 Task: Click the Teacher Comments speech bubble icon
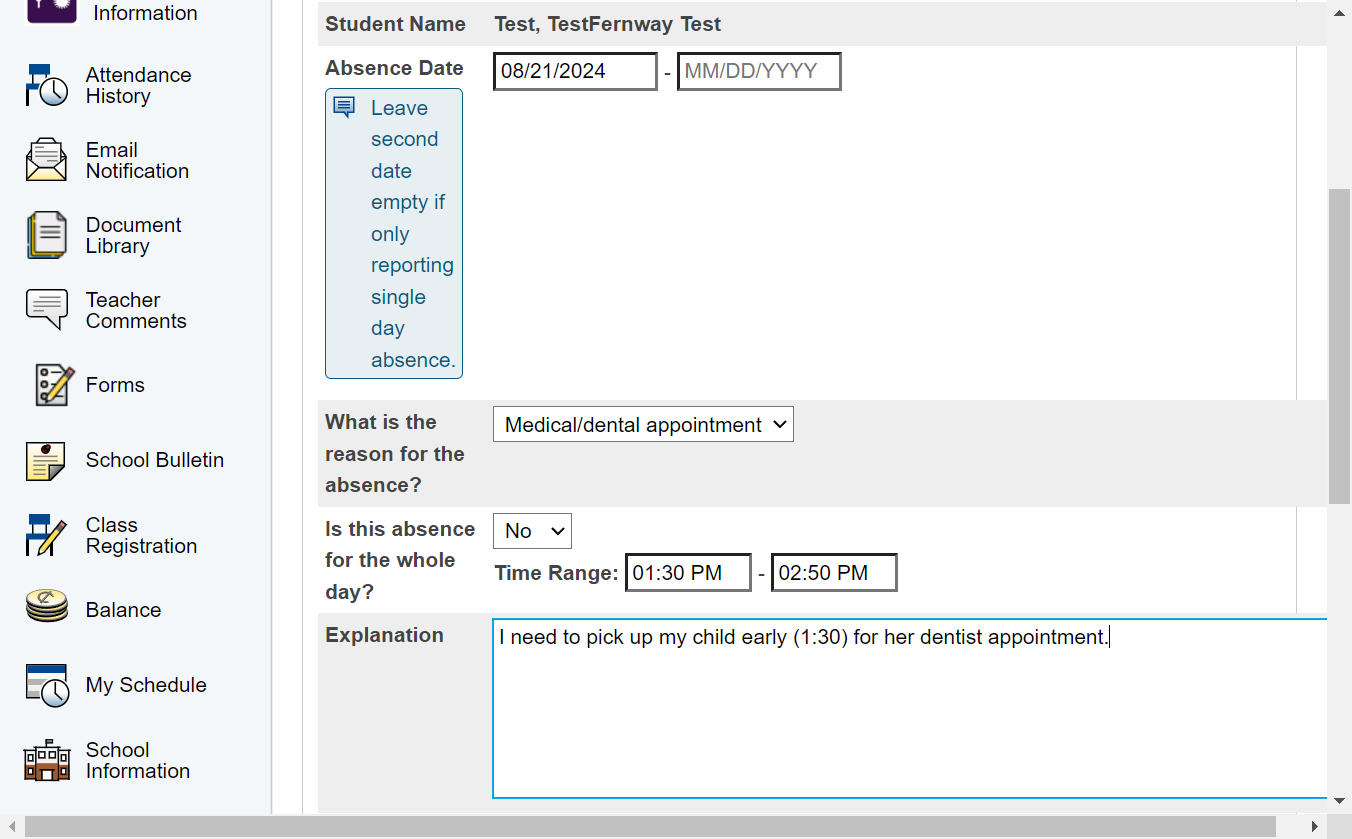pyautogui.click(x=47, y=310)
